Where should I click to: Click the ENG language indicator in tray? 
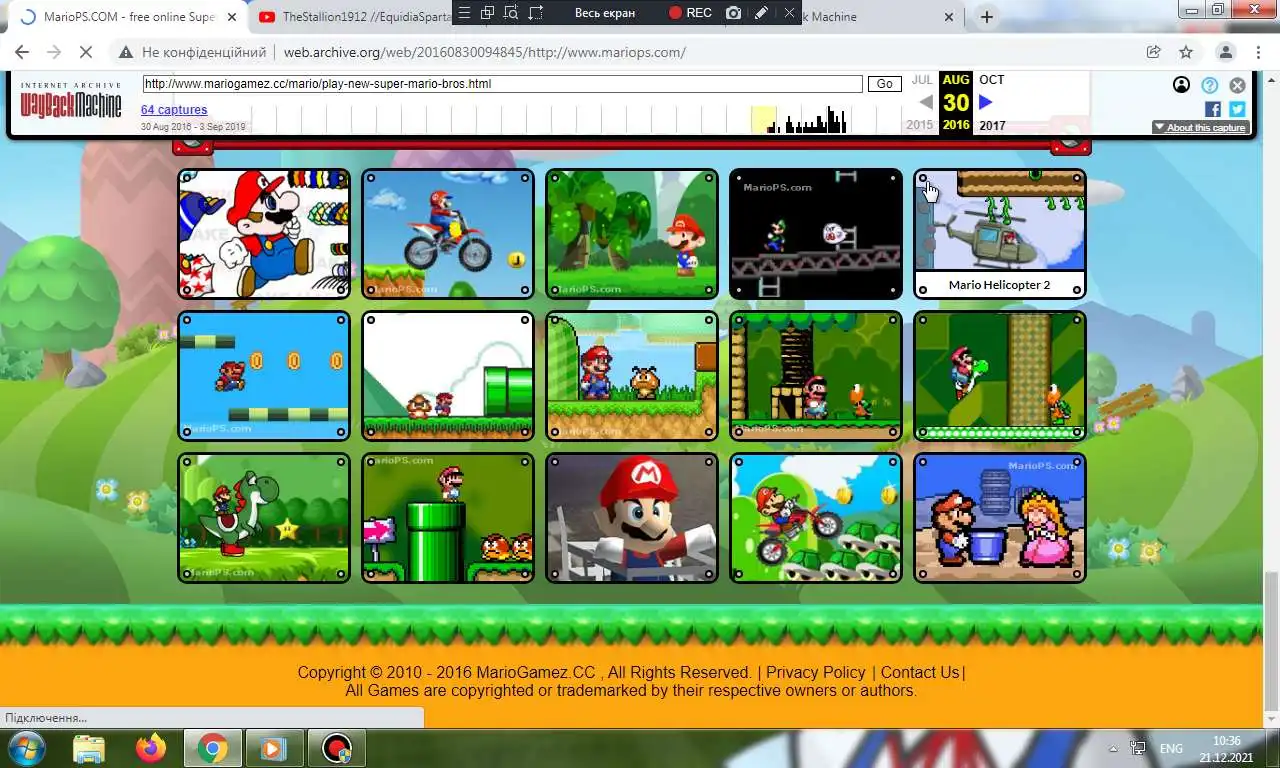pos(1171,748)
